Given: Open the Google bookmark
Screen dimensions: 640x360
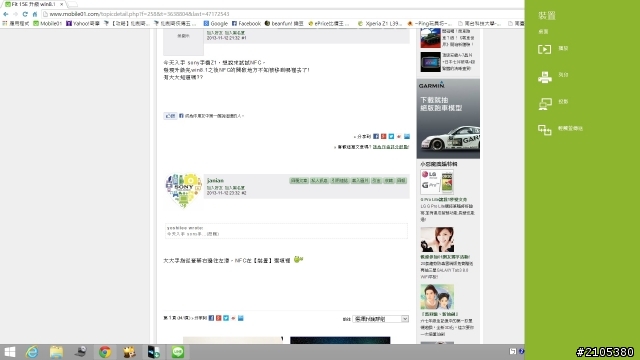Looking at the screenshot, I should click(216, 24).
